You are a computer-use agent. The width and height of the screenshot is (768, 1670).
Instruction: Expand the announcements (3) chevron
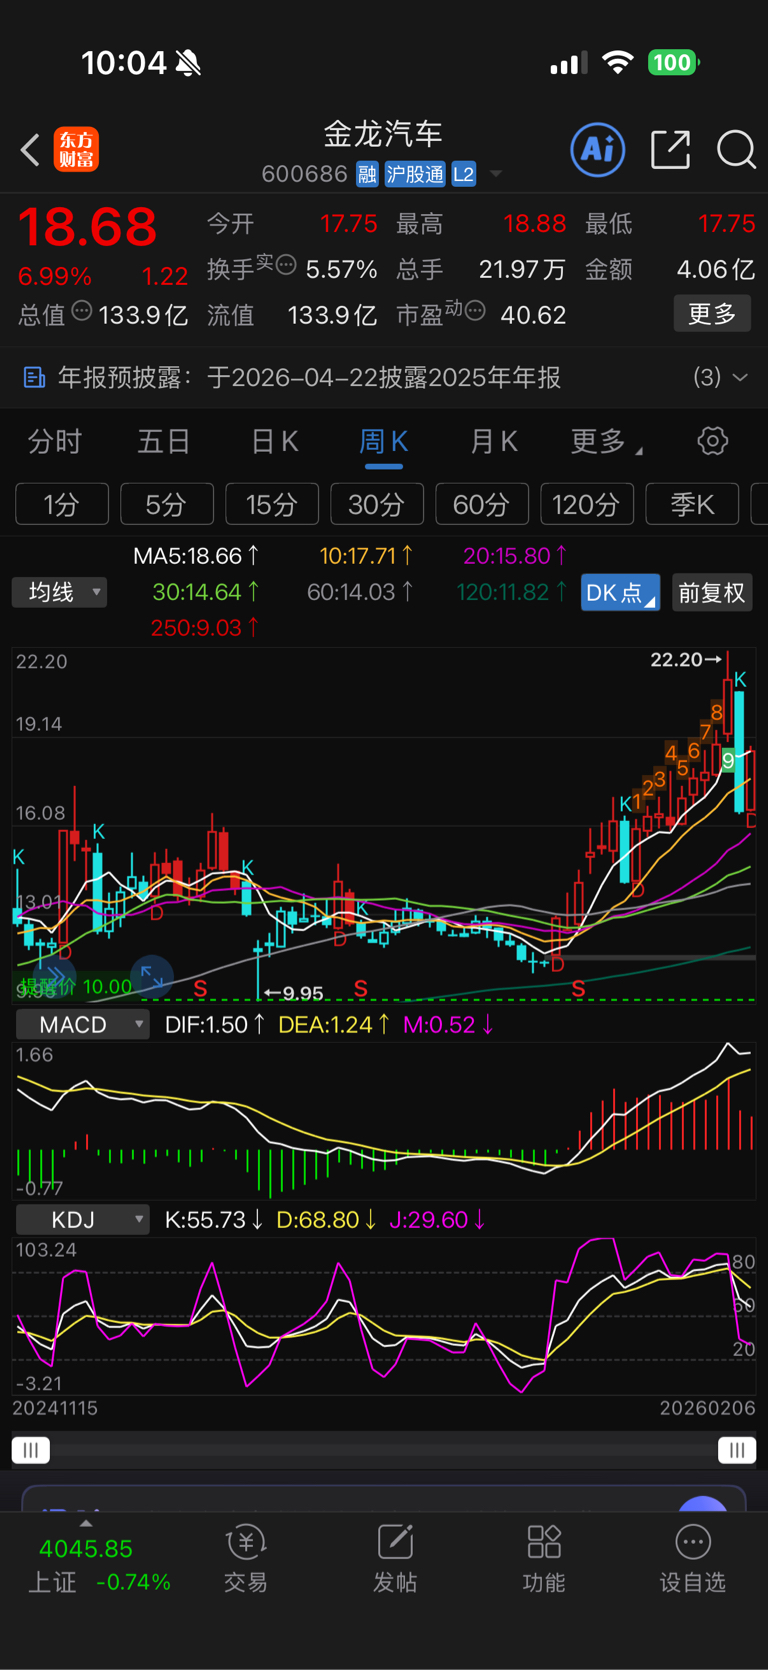740,377
